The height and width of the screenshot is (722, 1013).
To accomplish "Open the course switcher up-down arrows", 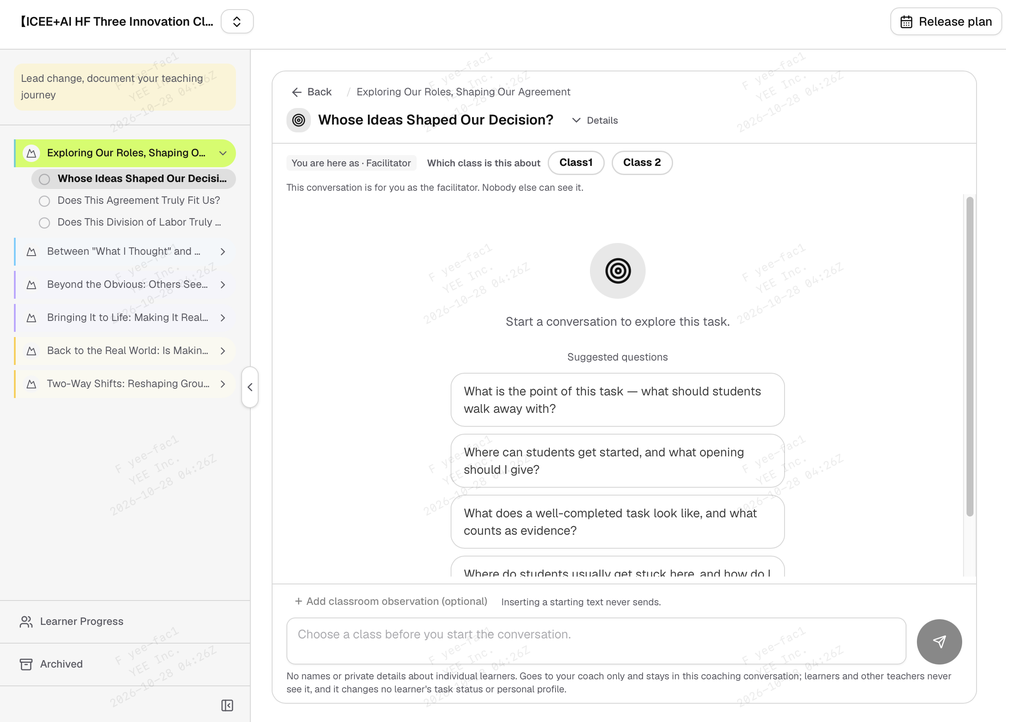I will [237, 21].
